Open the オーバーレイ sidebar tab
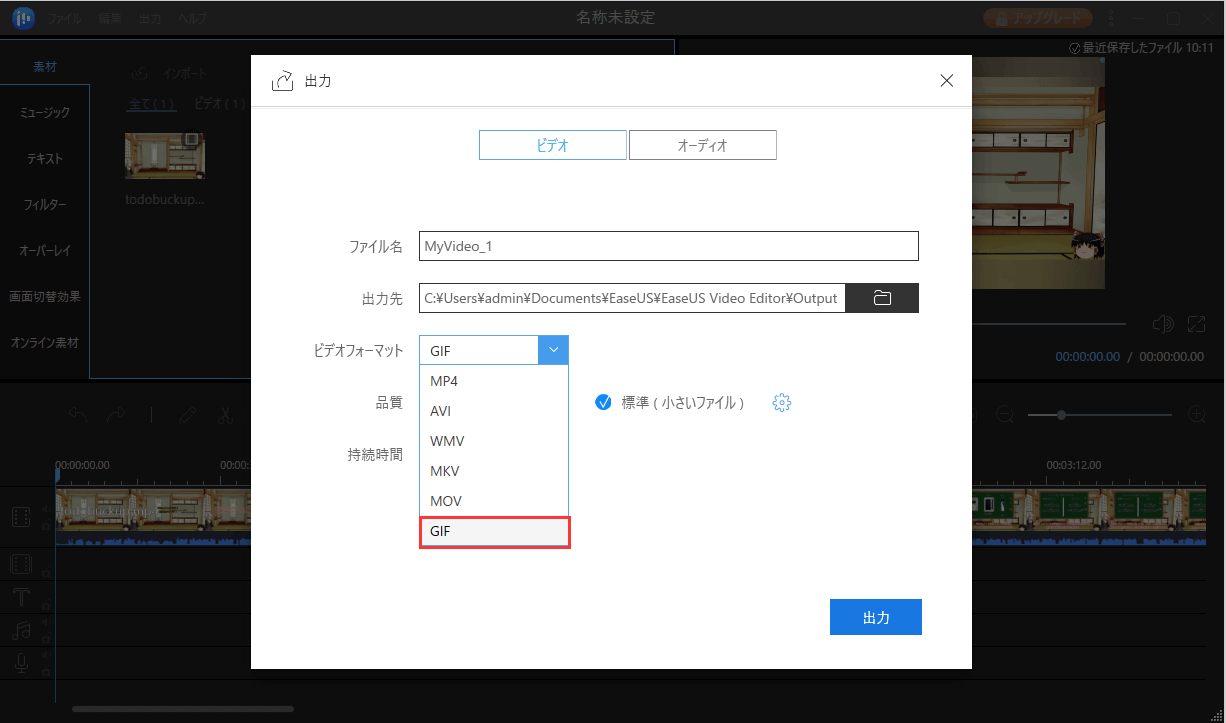1226x723 pixels. (x=45, y=251)
